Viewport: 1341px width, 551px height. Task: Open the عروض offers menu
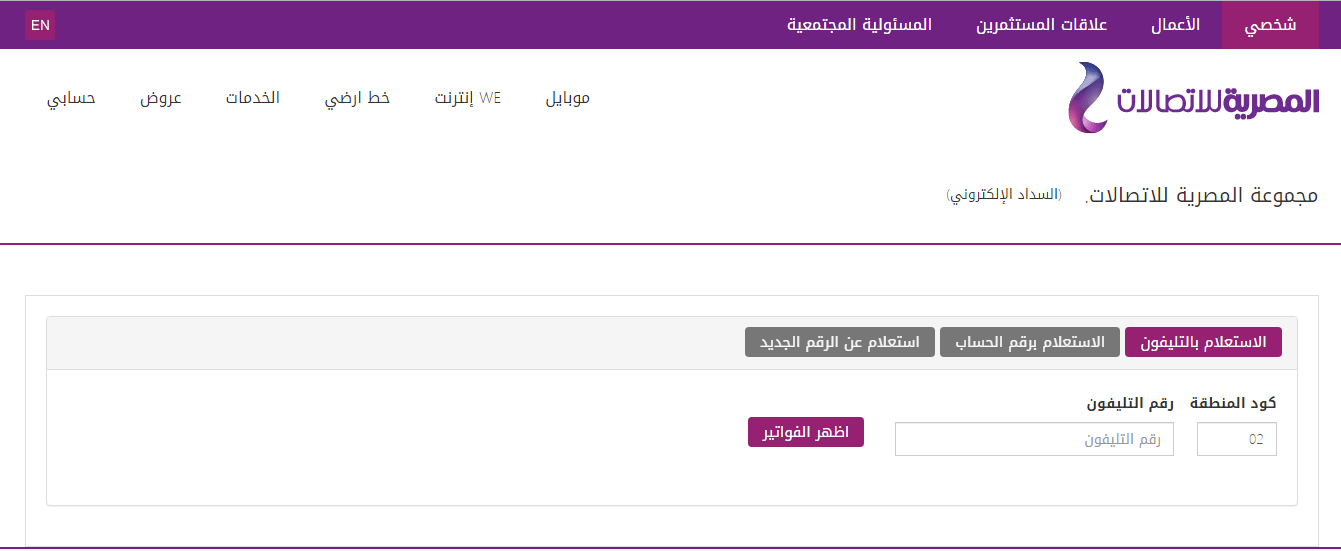160,98
